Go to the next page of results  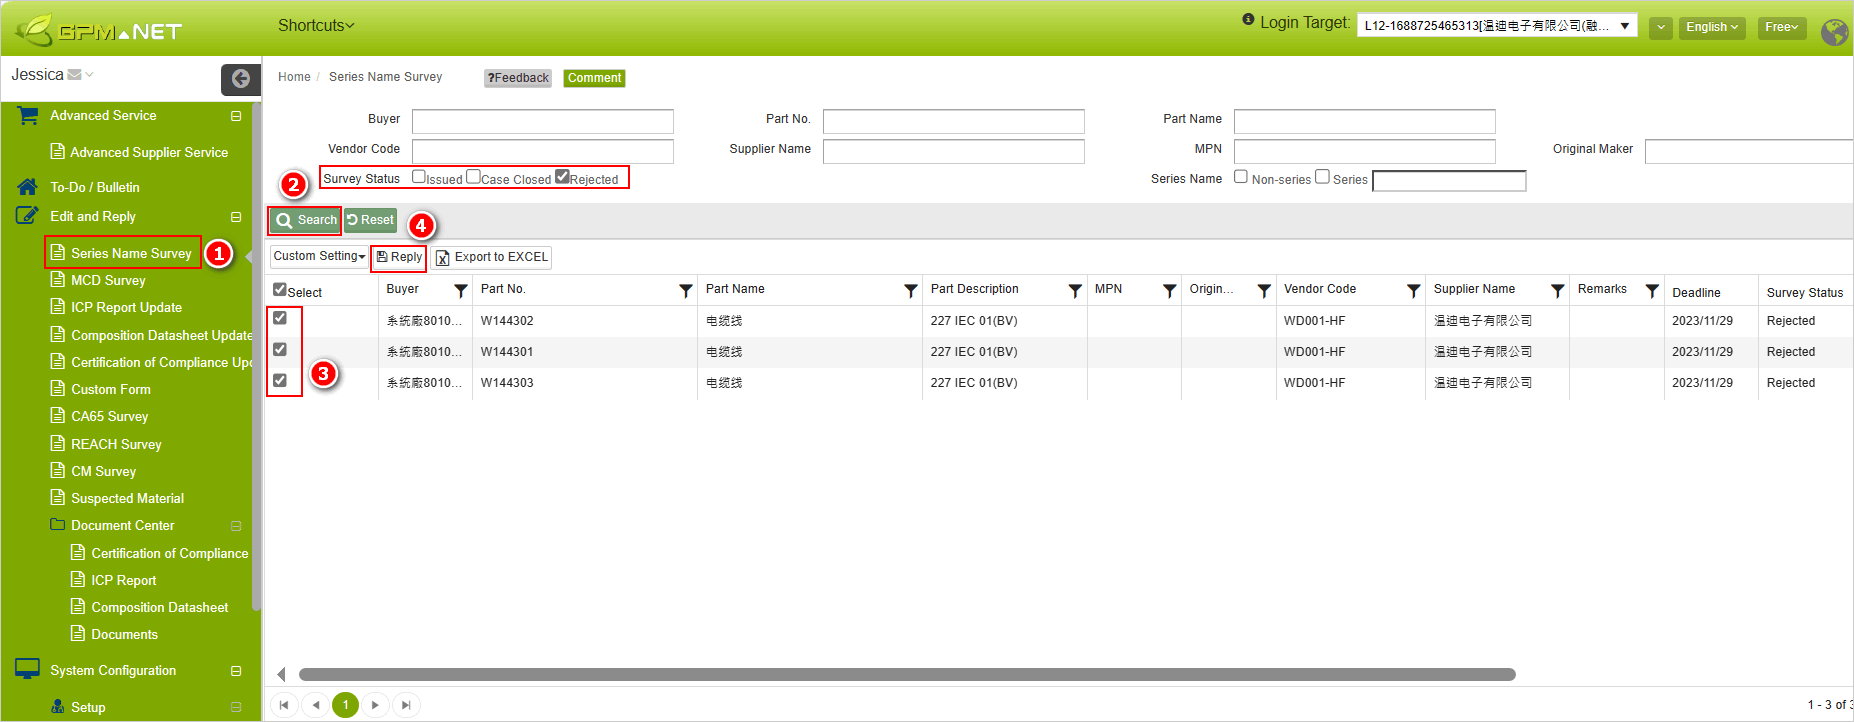pyautogui.click(x=375, y=705)
